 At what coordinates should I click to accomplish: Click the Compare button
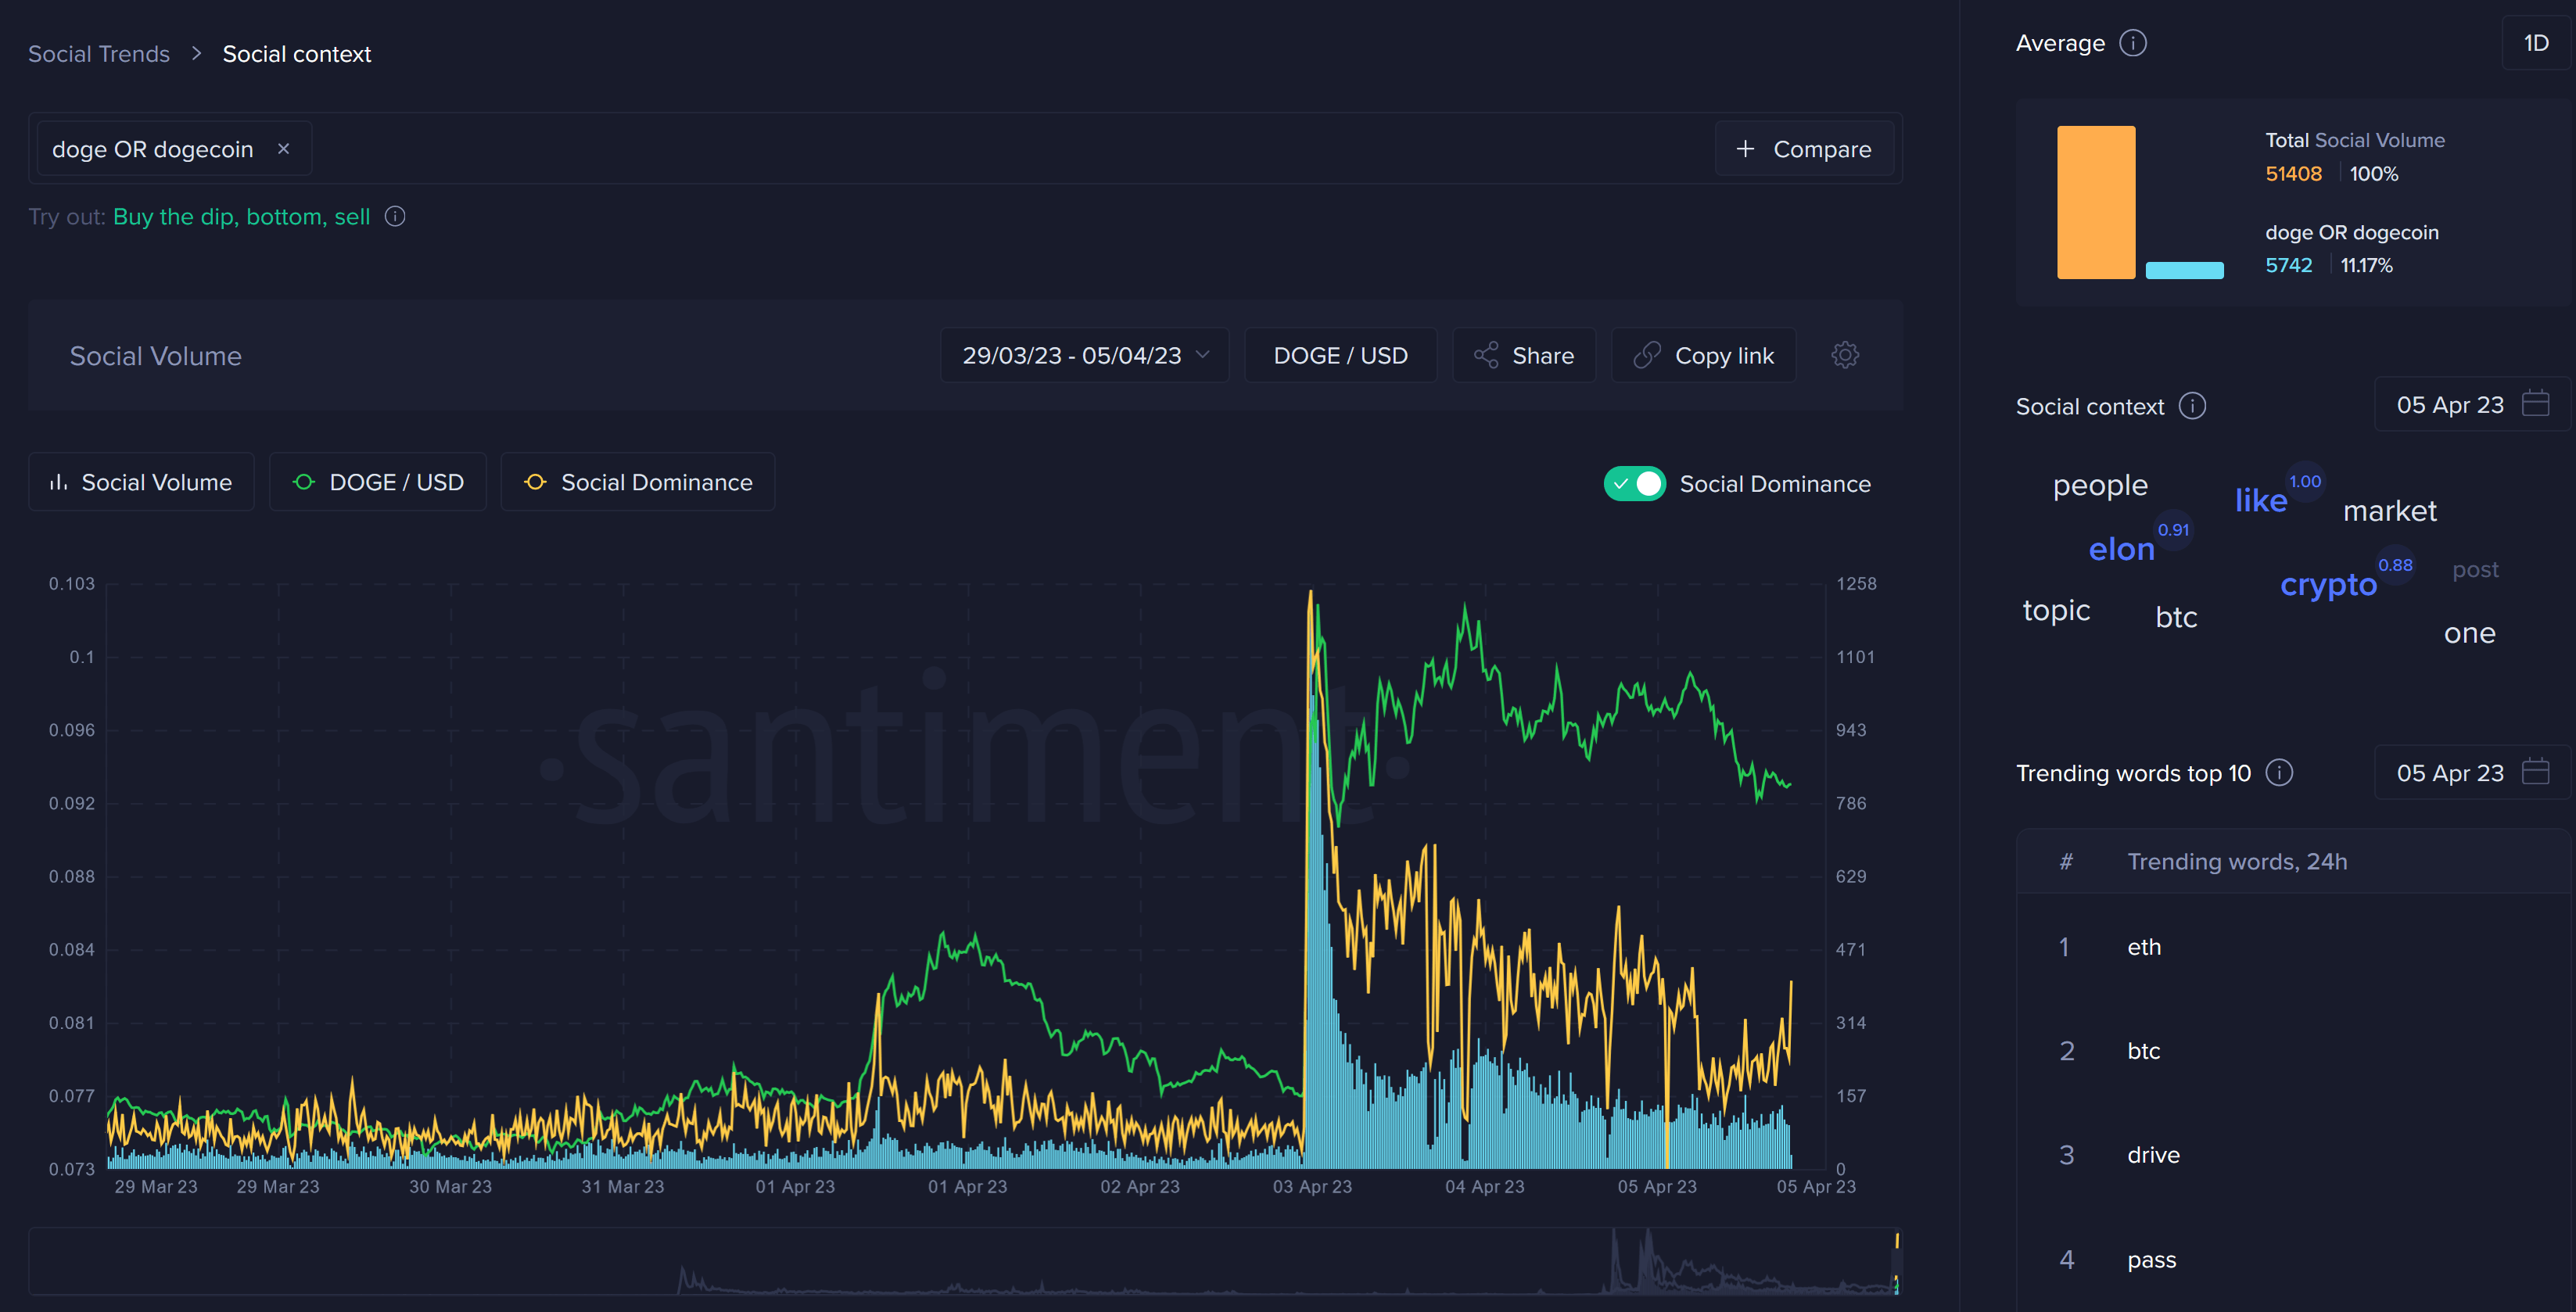pos(1805,149)
